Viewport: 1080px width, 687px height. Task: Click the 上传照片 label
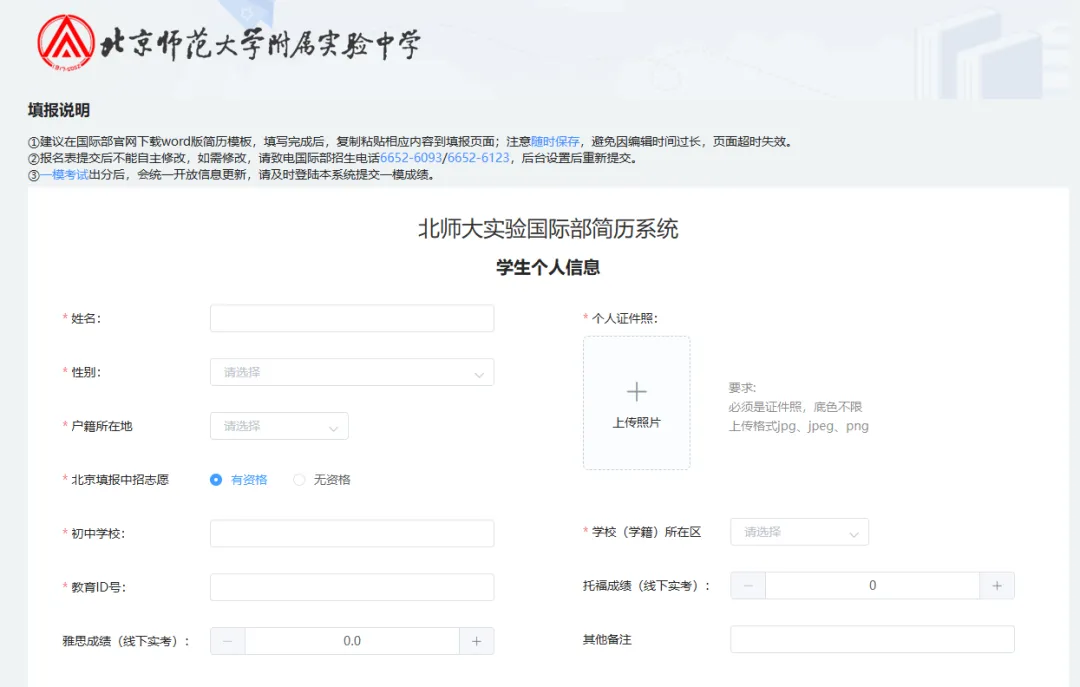[636, 422]
